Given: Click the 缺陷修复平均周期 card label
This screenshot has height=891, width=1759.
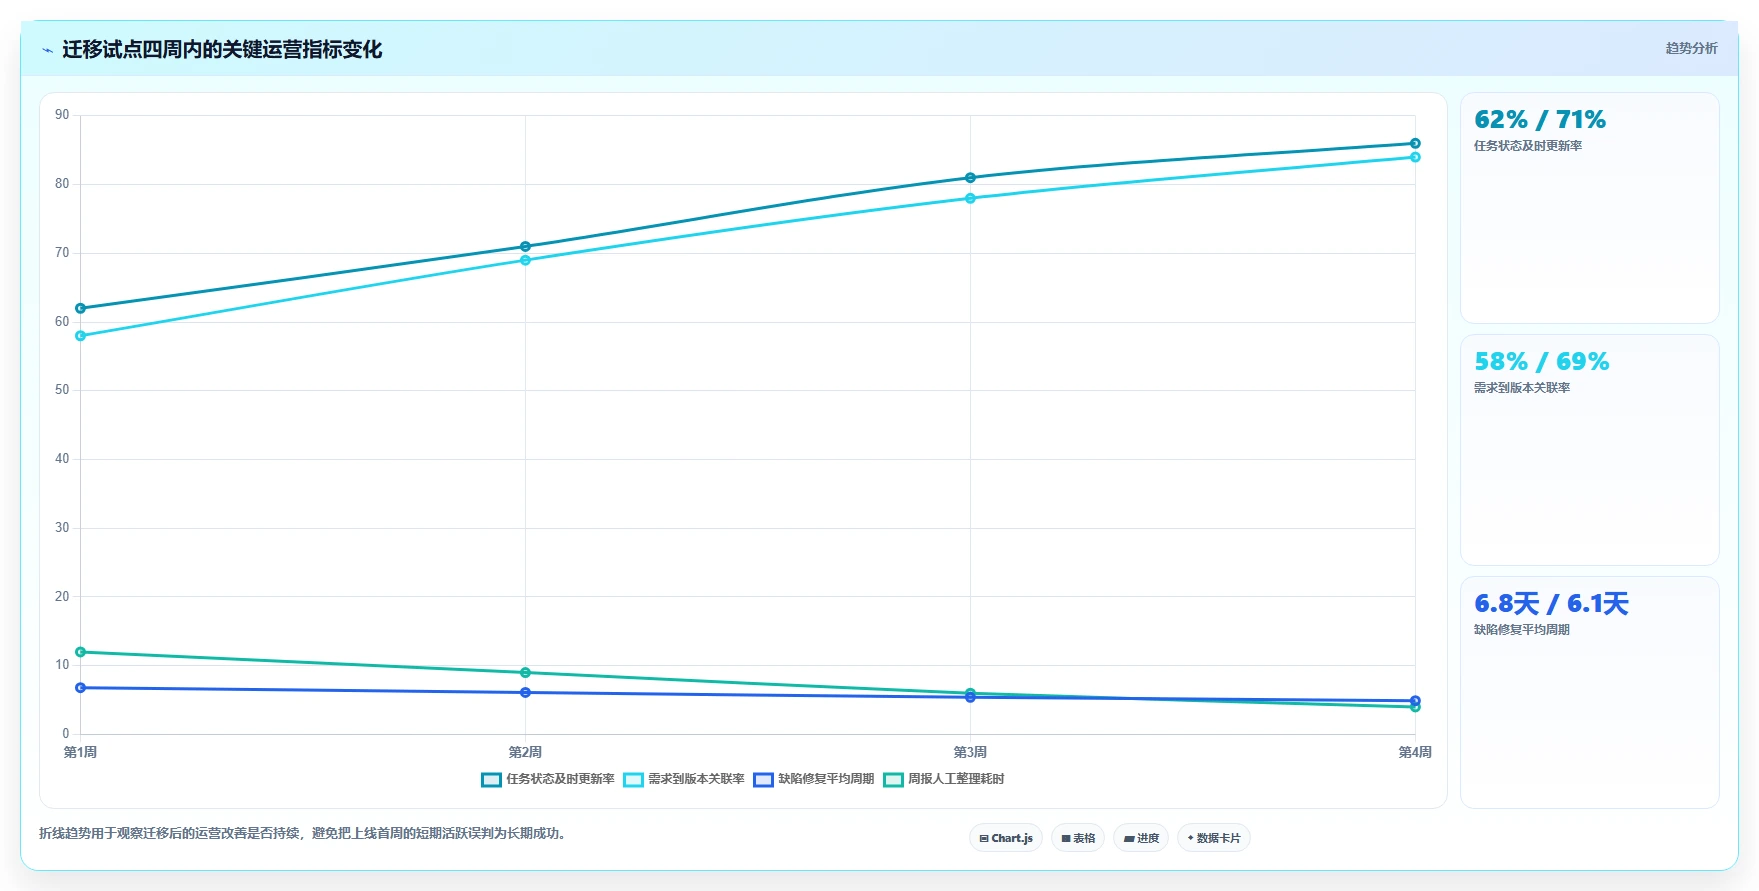Looking at the screenshot, I should tap(1522, 630).
